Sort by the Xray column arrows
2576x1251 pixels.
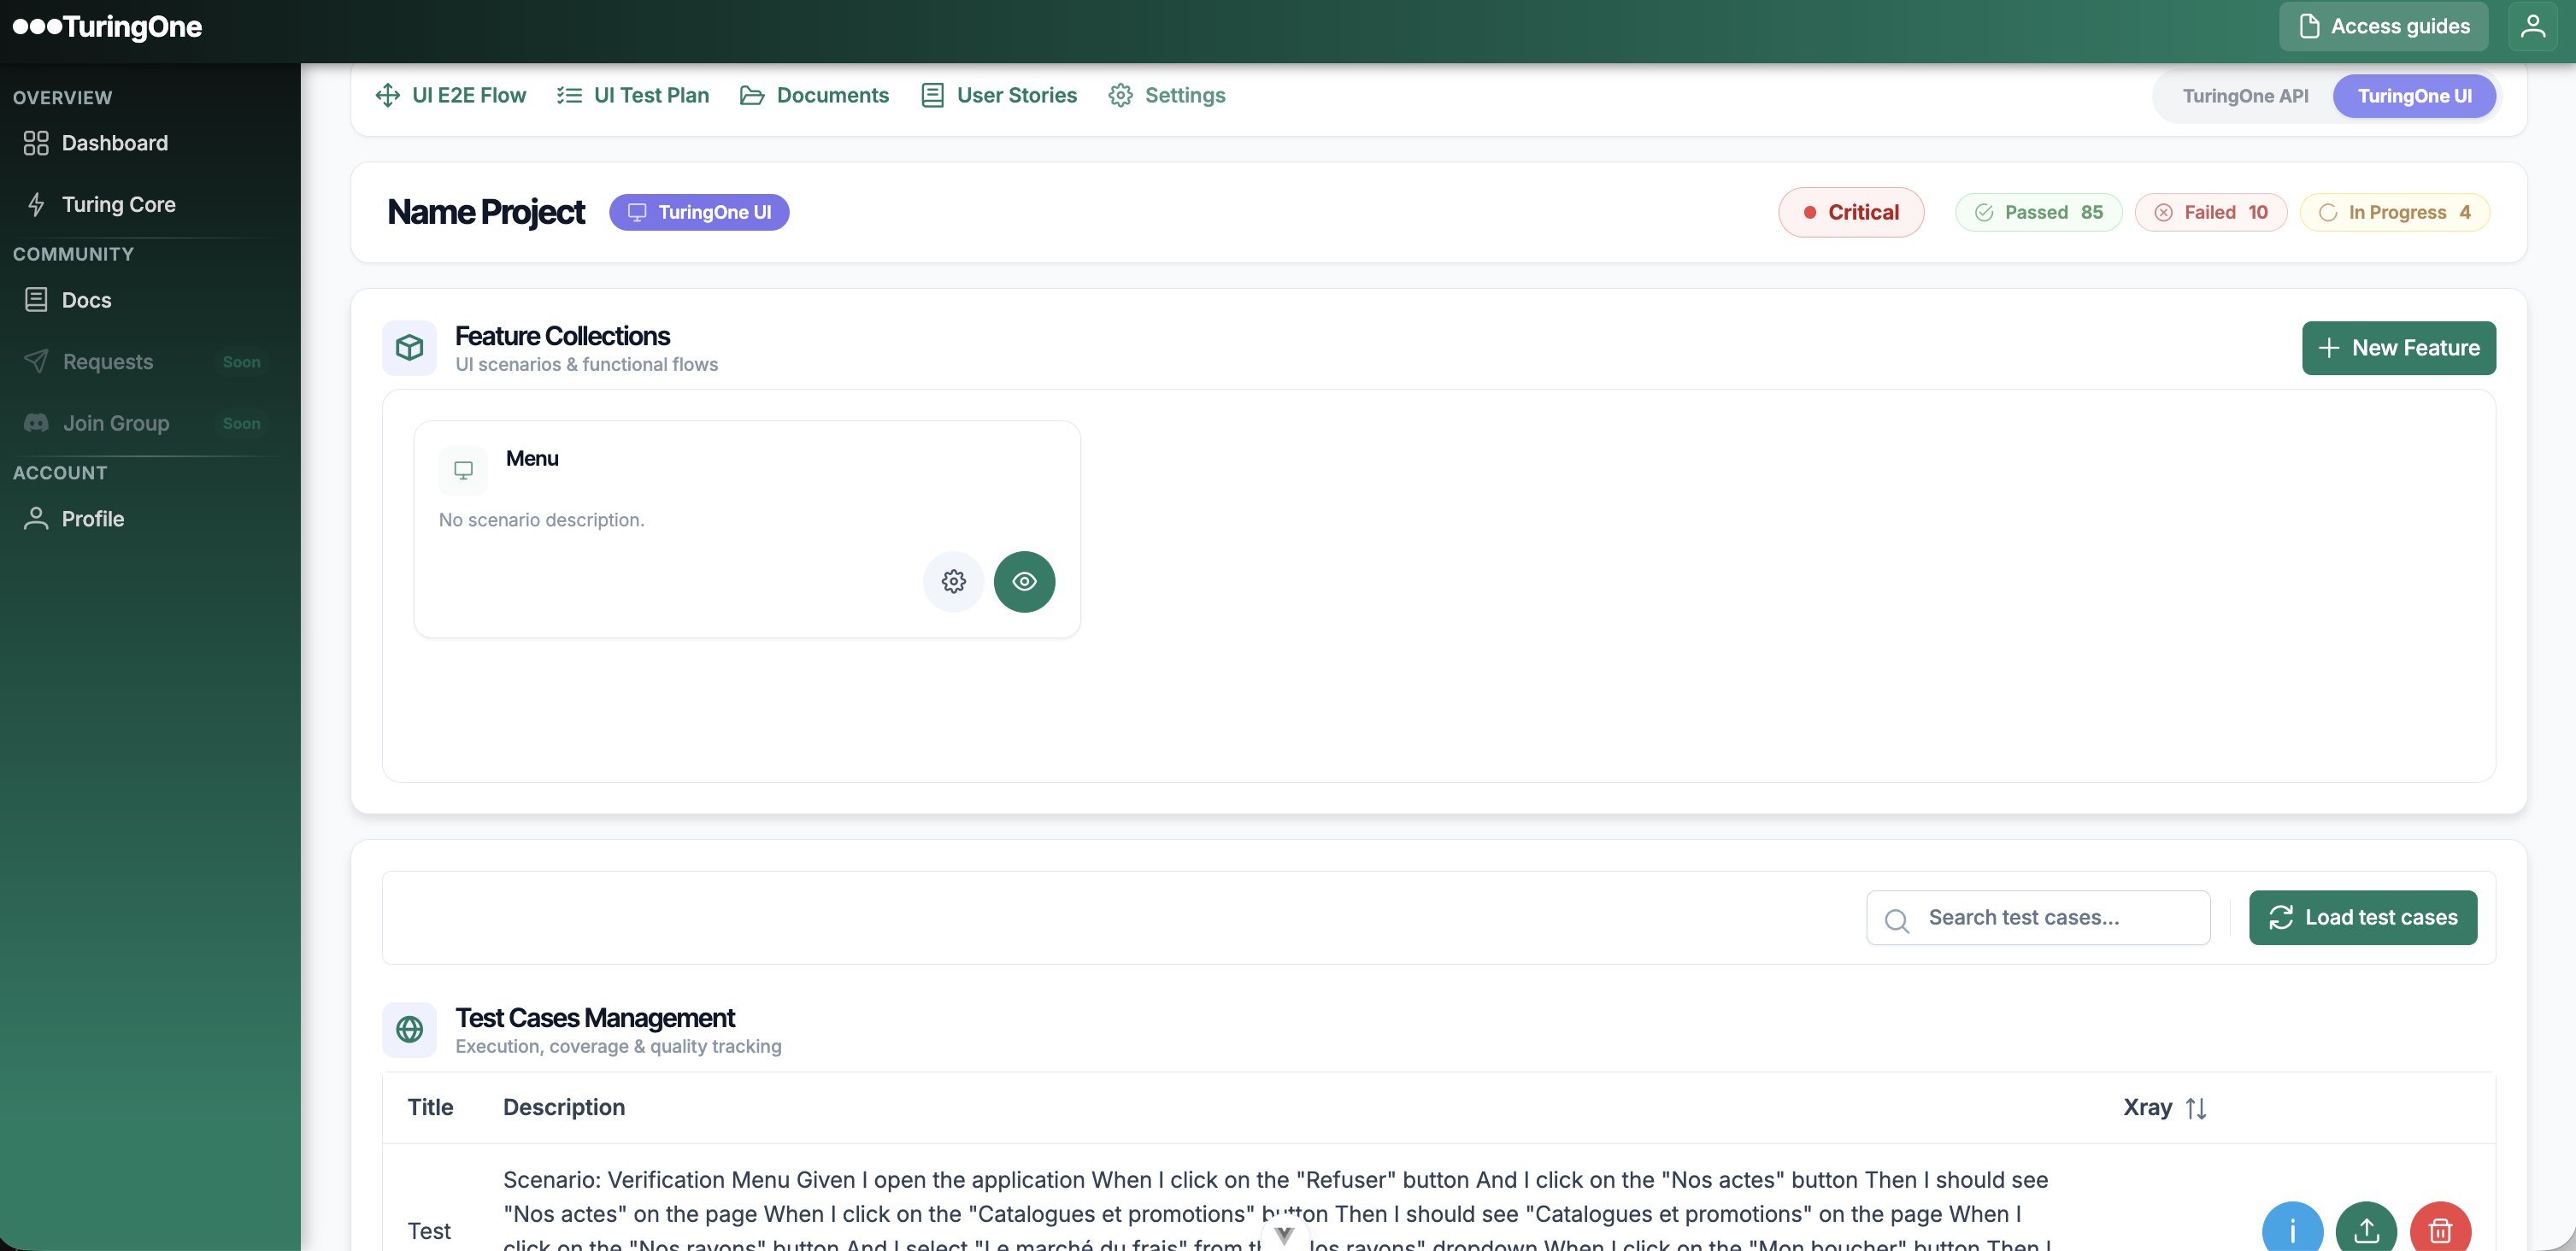(2196, 1107)
